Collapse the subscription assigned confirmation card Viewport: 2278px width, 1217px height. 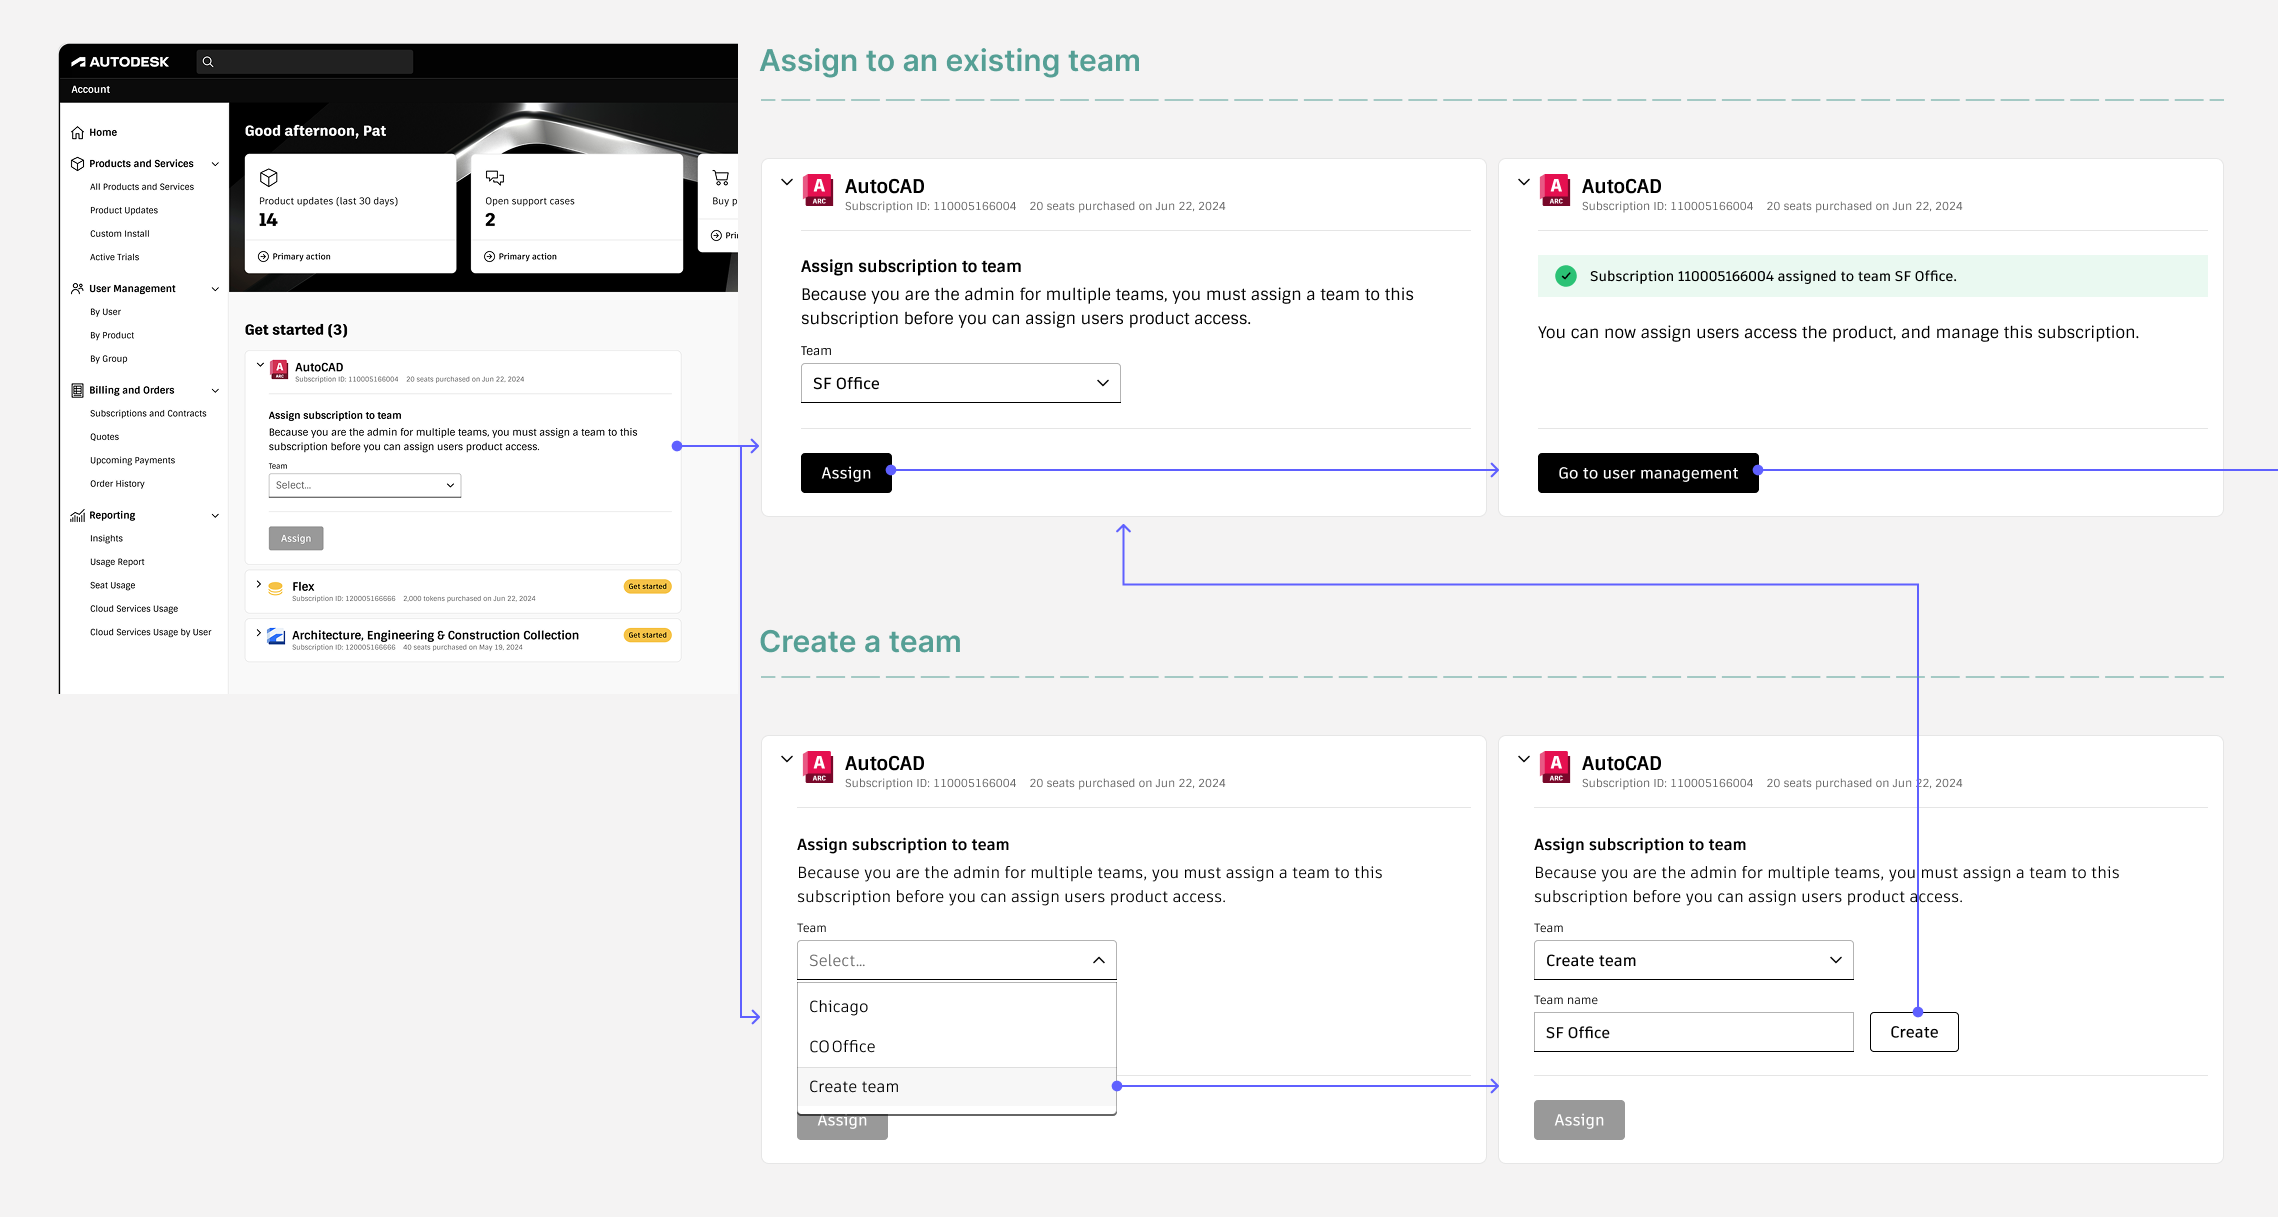(1524, 182)
